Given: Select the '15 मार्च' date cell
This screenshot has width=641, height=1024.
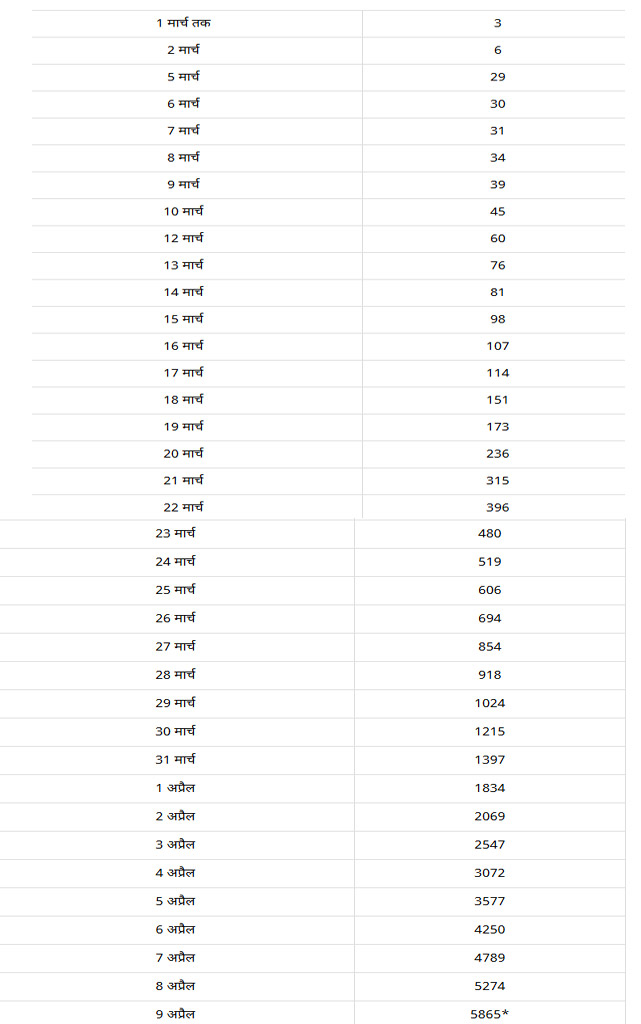Looking at the screenshot, I should click(183, 319).
